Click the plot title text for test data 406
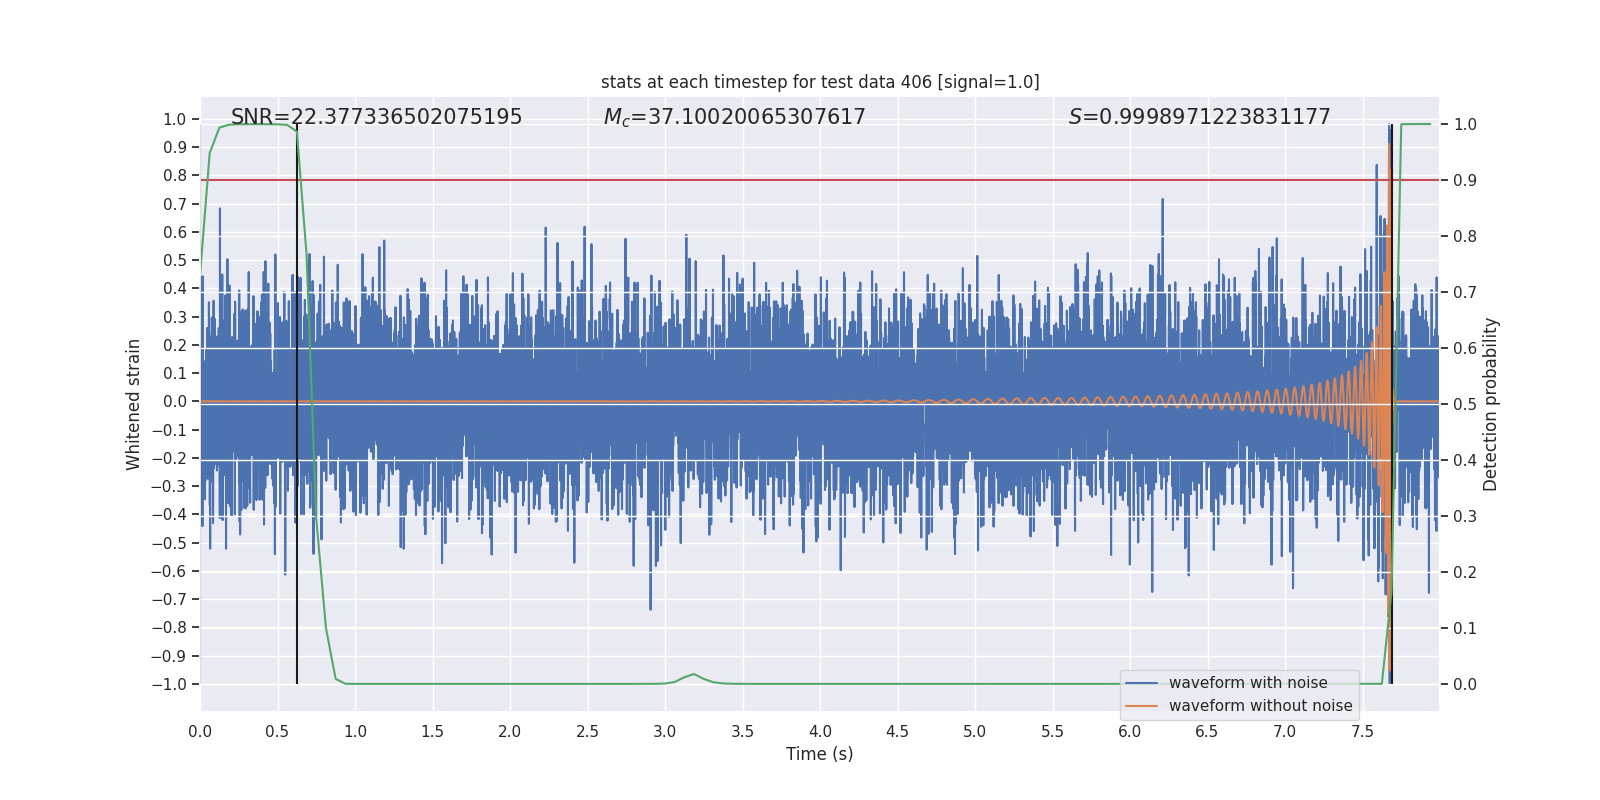1600x800 pixels. 820,82
